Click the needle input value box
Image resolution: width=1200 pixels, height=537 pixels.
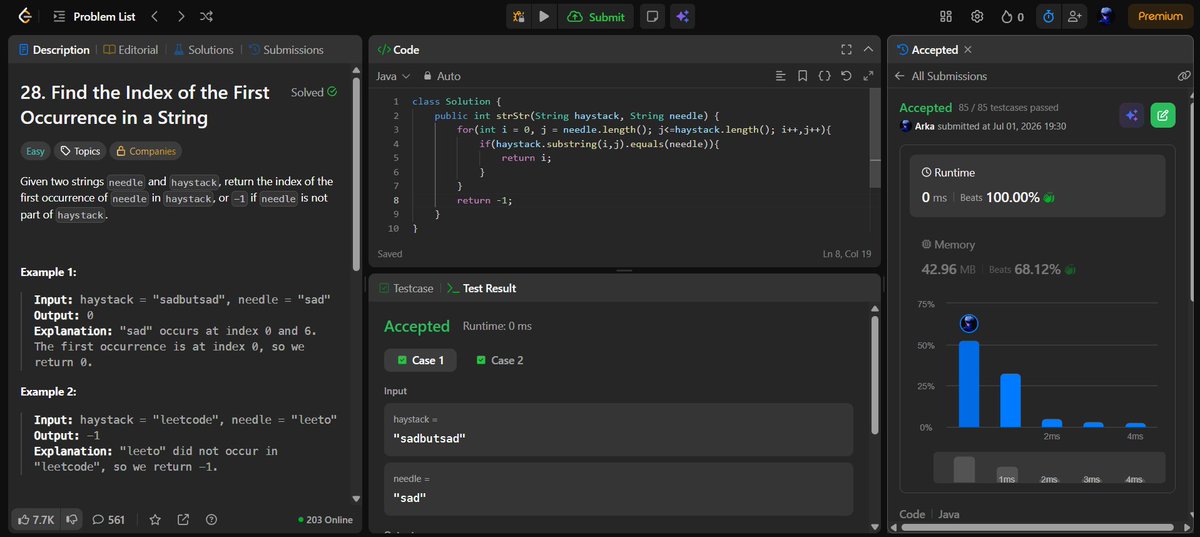[618, 488]
